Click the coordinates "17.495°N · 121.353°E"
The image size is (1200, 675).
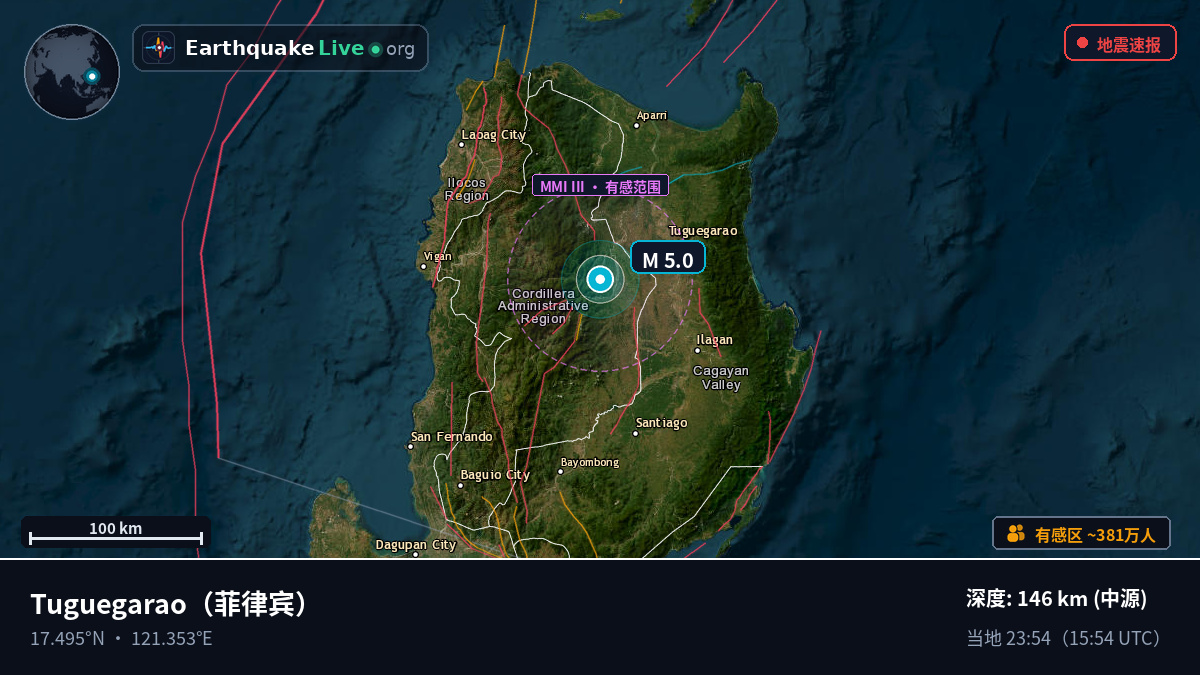121,639
